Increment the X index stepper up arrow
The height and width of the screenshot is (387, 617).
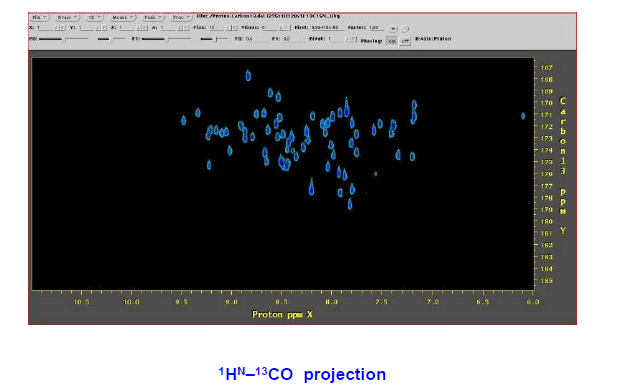[57, 28]
